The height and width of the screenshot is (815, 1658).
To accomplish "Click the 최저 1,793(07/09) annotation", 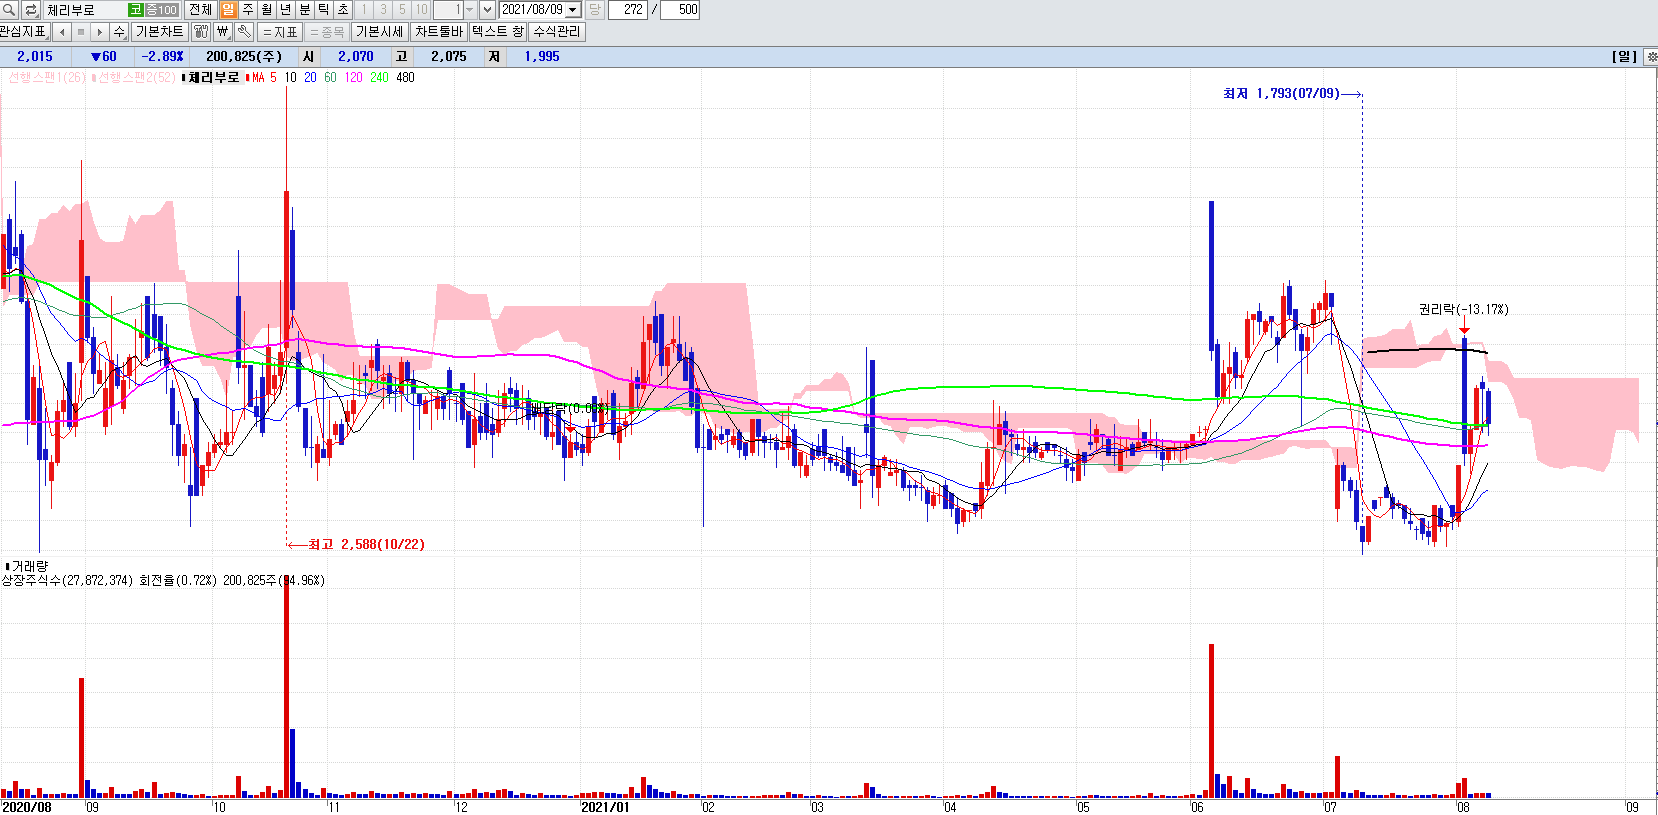I will [1281, 93].
